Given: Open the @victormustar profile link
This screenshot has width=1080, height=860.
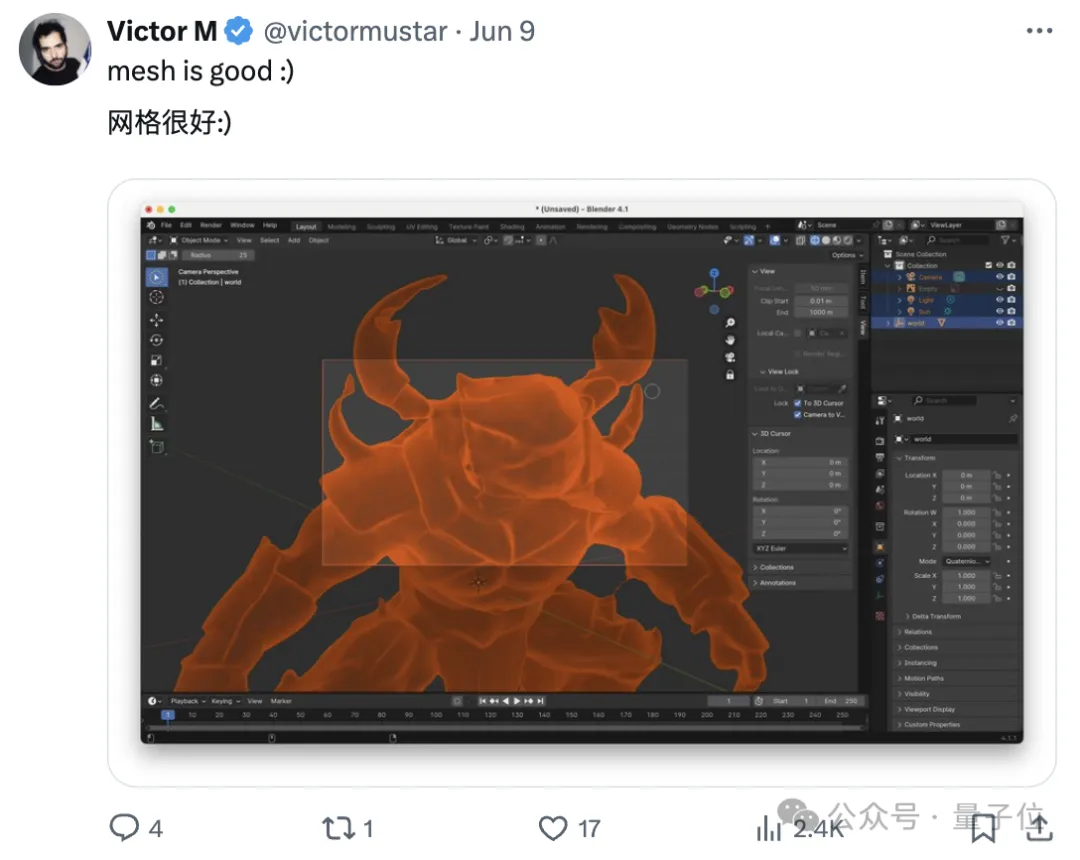Looking at the screenshot, I should (x=355, y=32).
